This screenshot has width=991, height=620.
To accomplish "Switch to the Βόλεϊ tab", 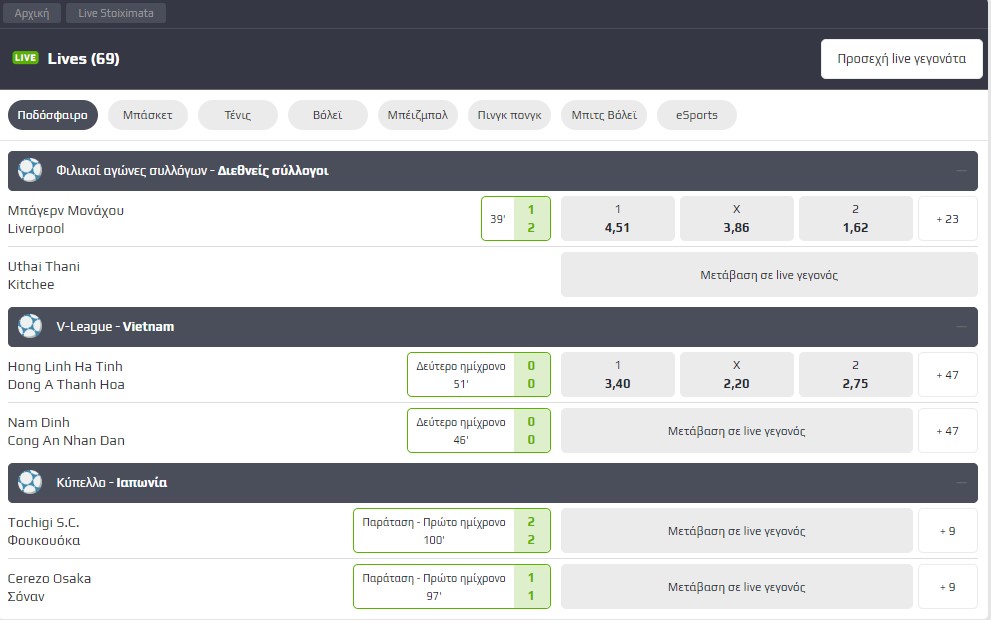I will [327, 115].
